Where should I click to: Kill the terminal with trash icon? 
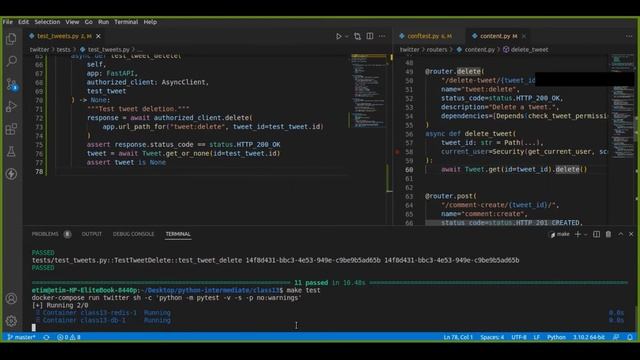click(x=608, y=234)
